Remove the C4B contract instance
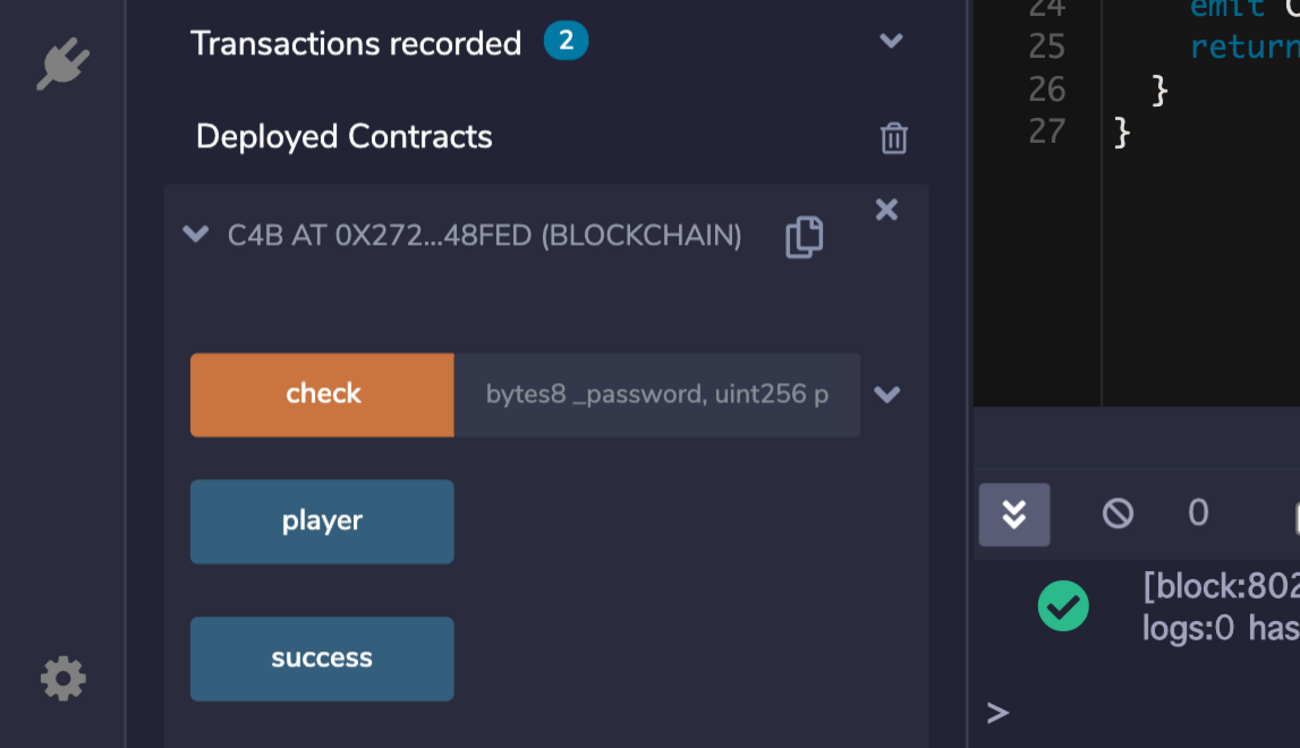 point(886,210)
